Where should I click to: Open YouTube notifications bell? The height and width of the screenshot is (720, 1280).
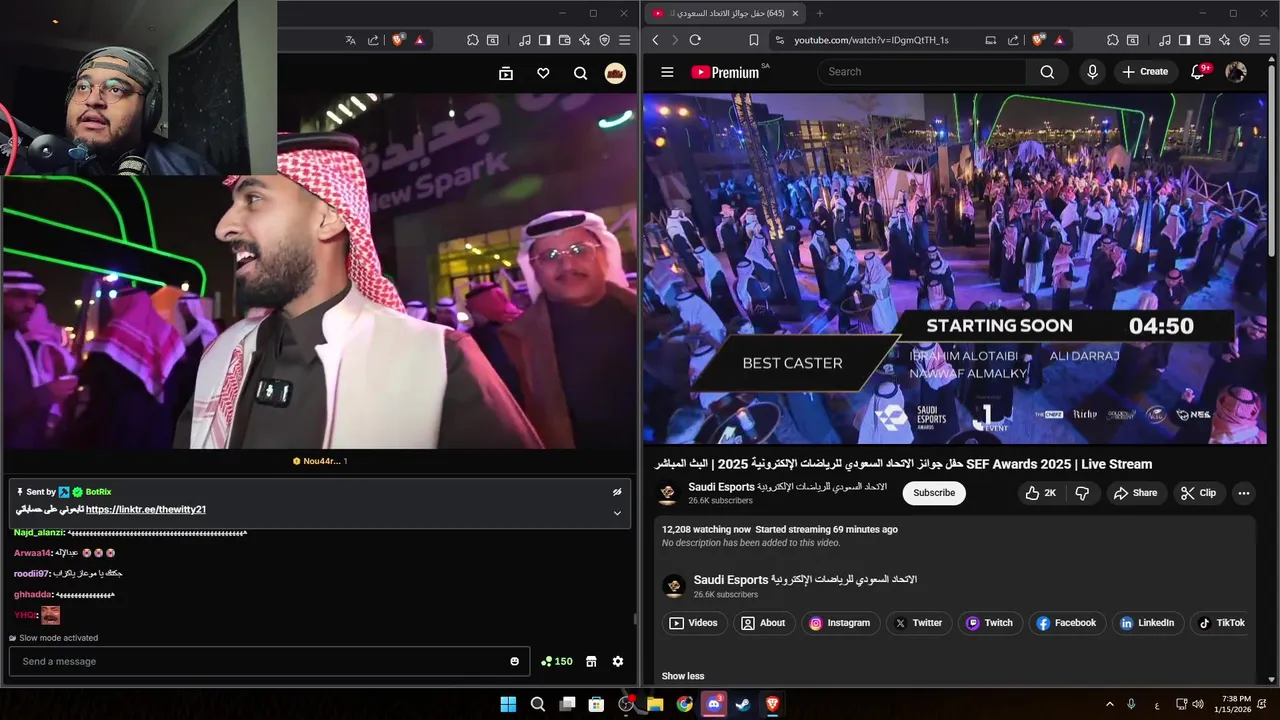coord(1198,72)
